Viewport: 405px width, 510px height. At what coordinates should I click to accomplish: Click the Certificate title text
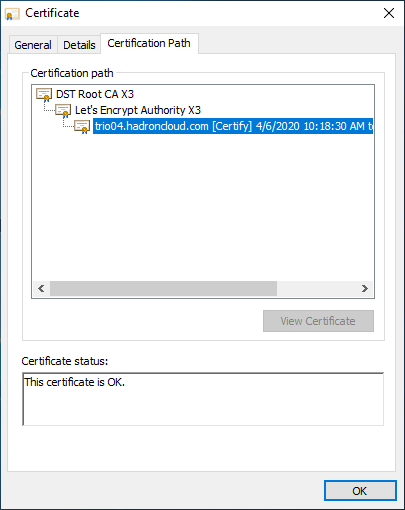(x=52, y=13)
